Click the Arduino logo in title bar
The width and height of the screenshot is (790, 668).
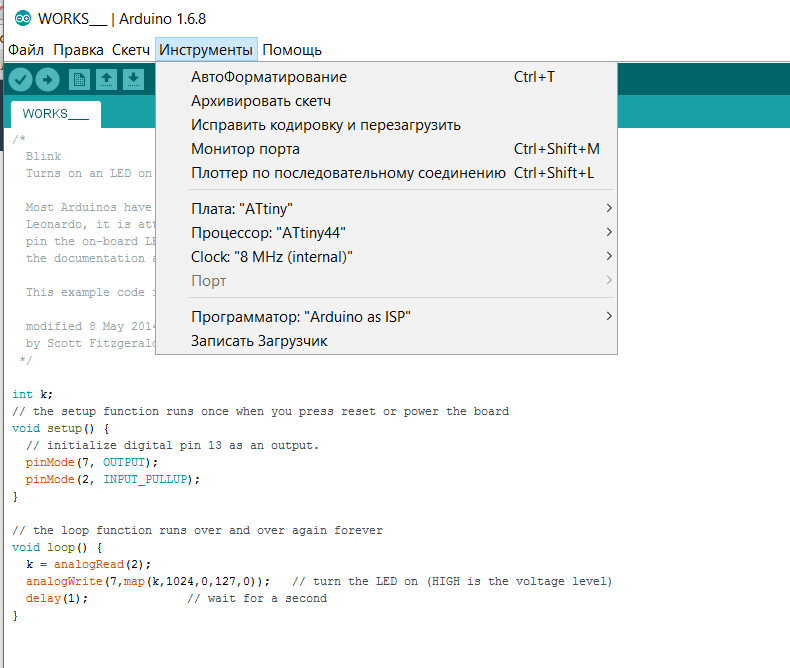point(23,19)
